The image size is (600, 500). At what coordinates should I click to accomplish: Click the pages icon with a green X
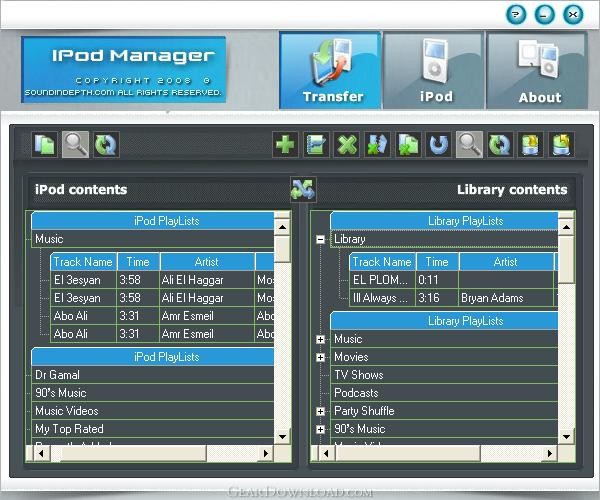tap(408, 145)
